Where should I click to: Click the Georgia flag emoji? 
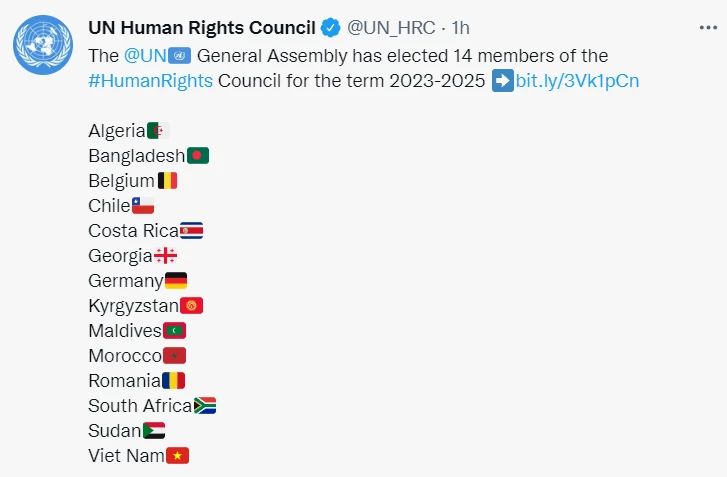tap(165, 256)
